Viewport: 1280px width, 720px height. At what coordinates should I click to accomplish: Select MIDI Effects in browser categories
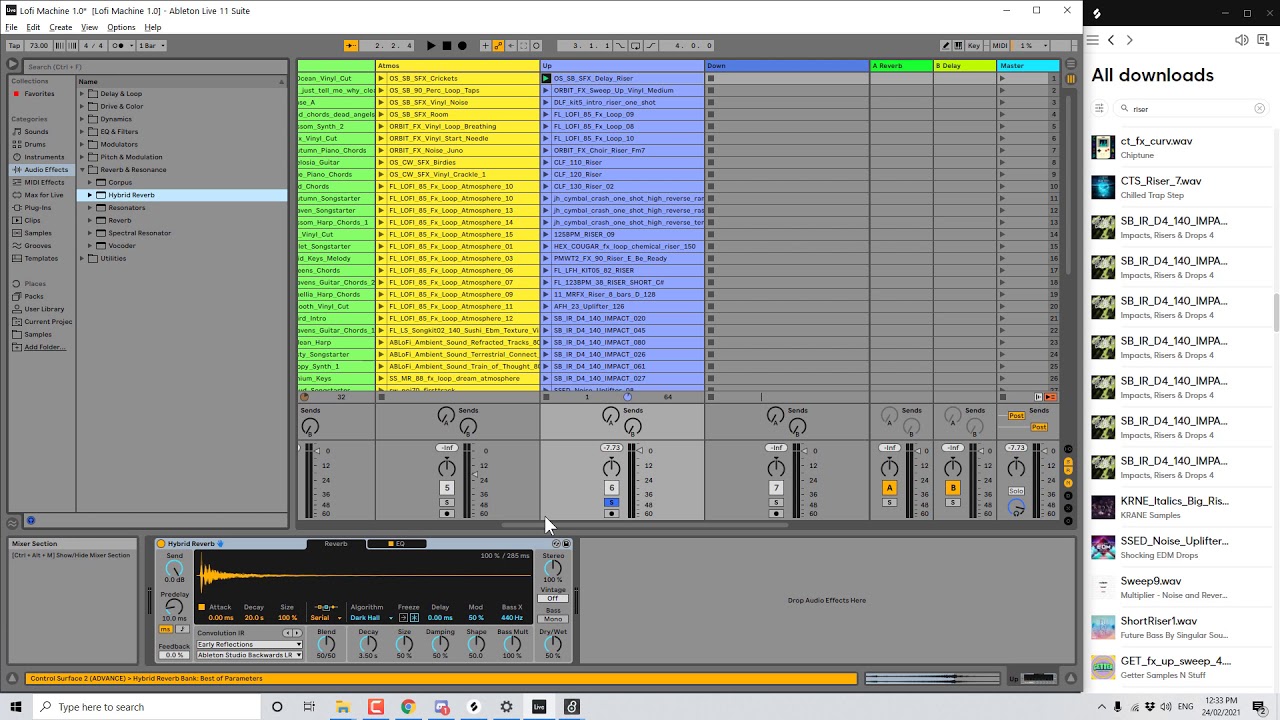[44, 182]
